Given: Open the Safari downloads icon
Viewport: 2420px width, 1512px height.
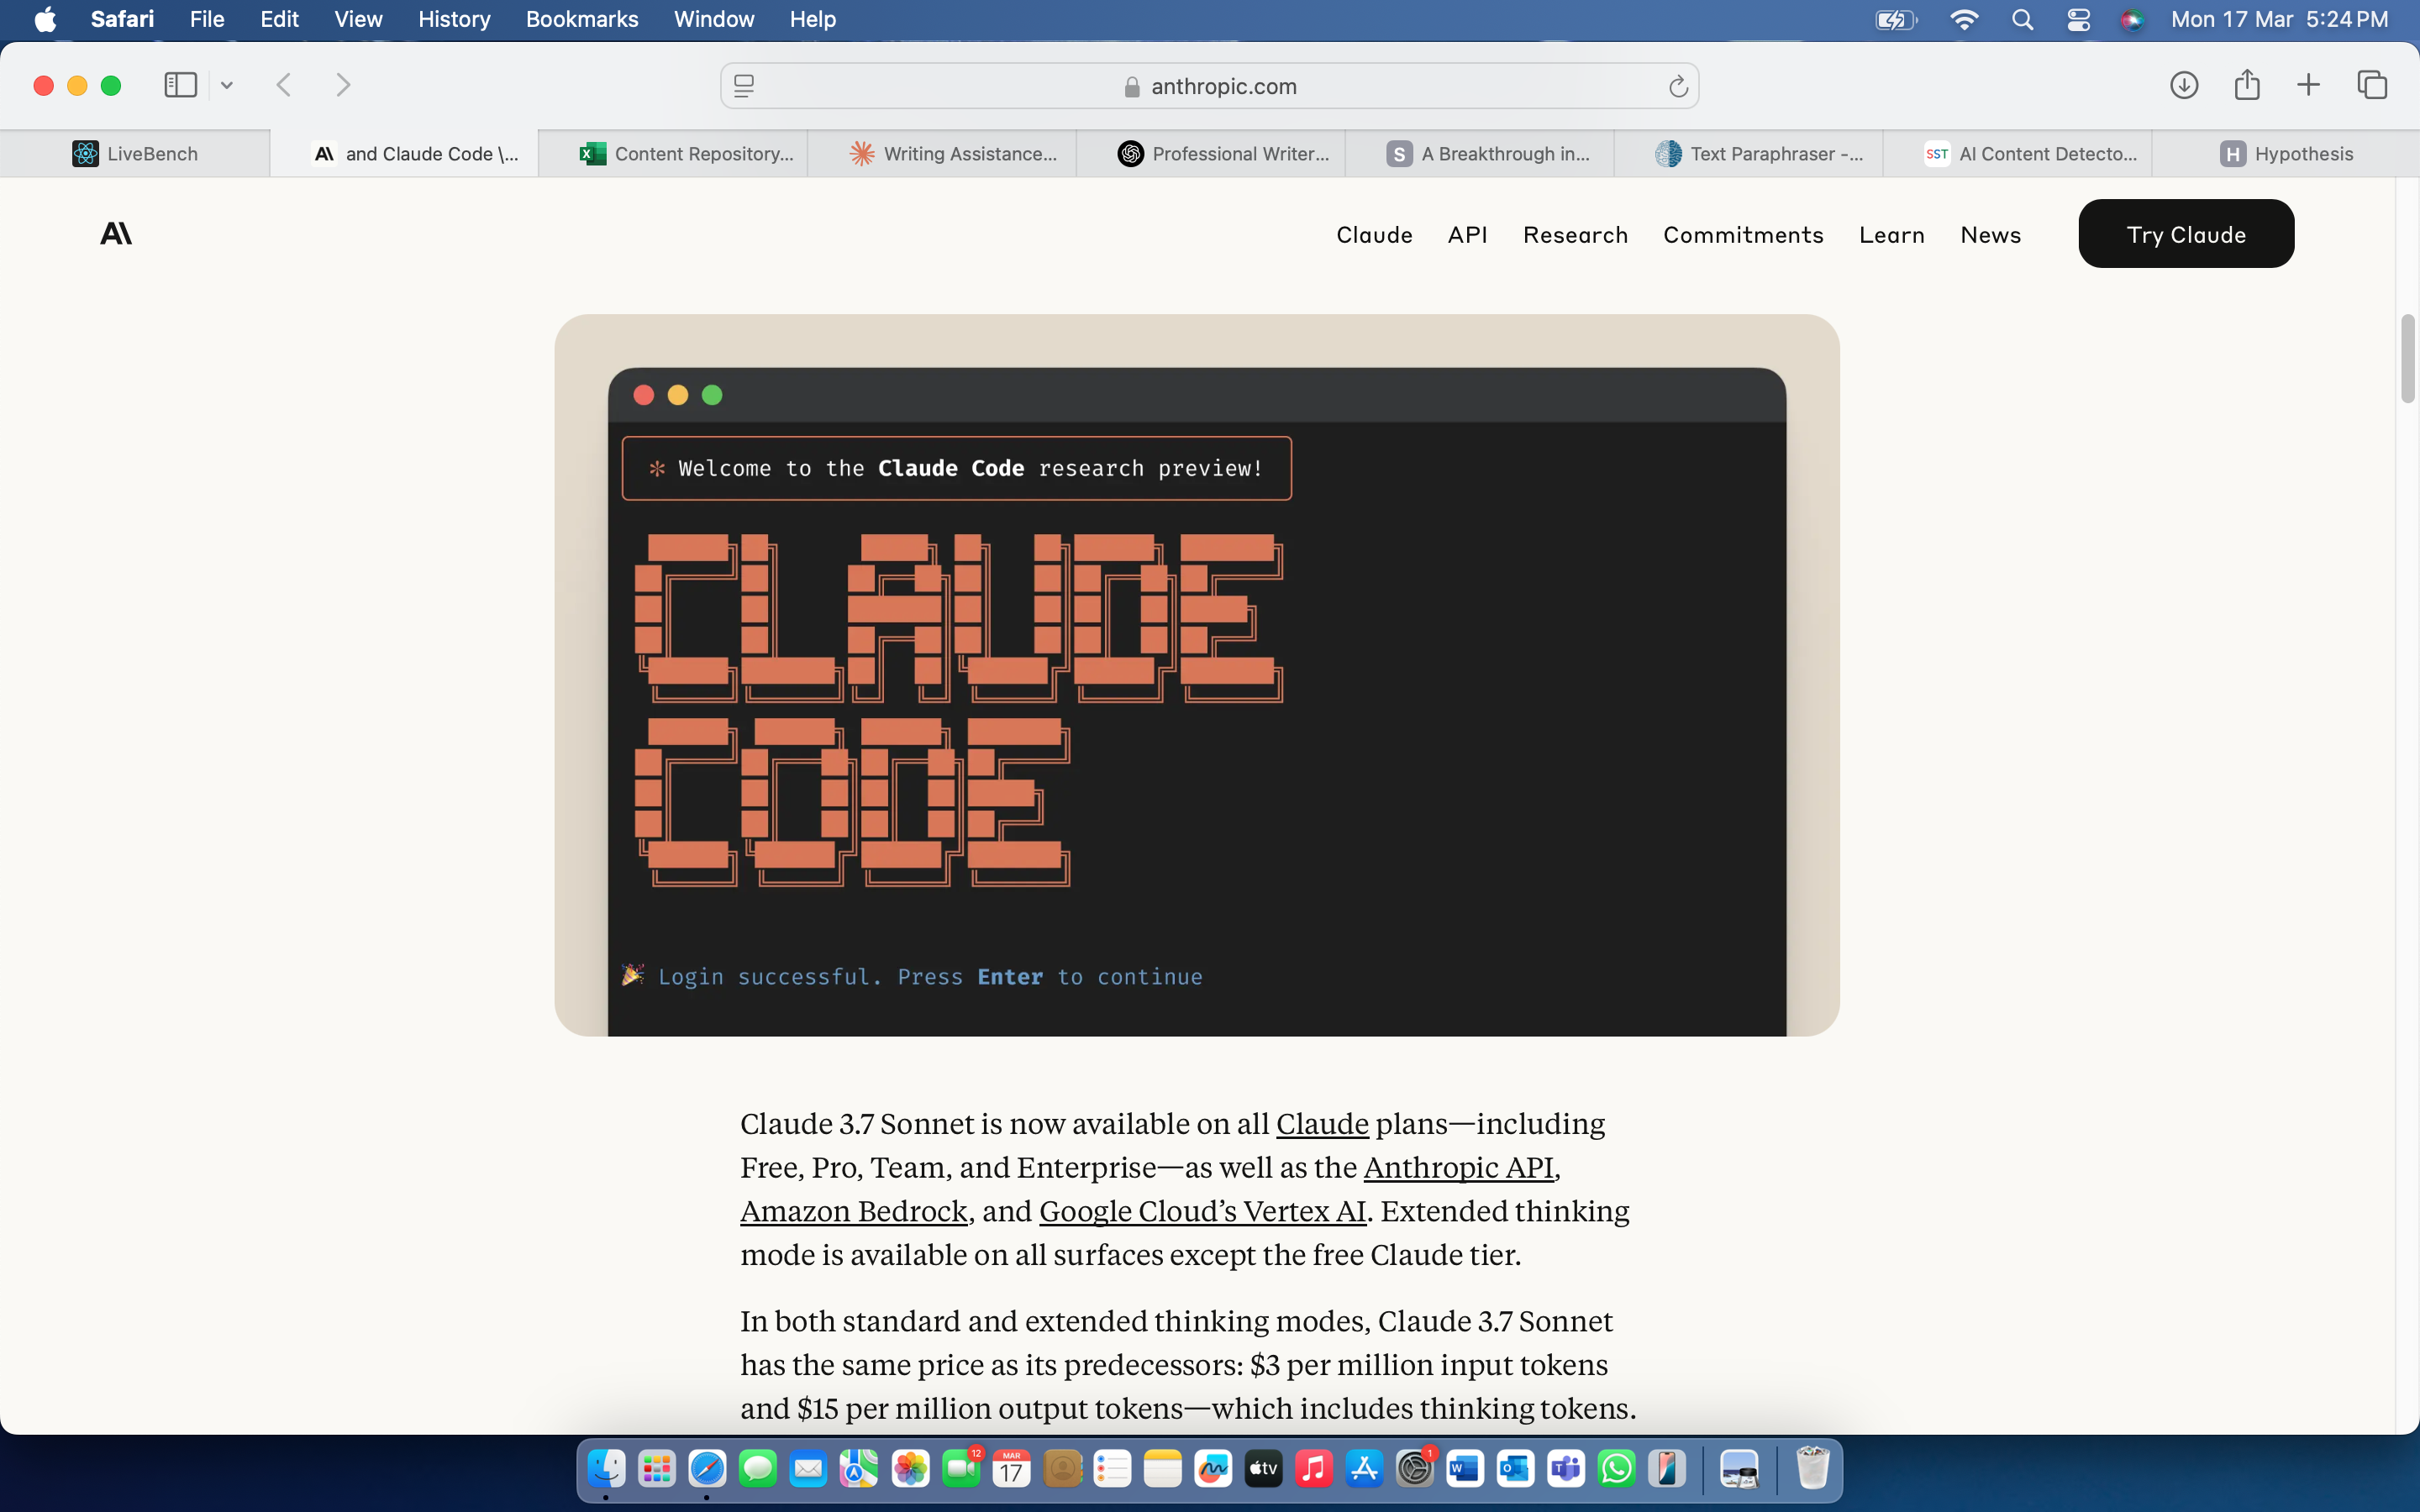Looking at the screenshot, I should coord(2184,85).
